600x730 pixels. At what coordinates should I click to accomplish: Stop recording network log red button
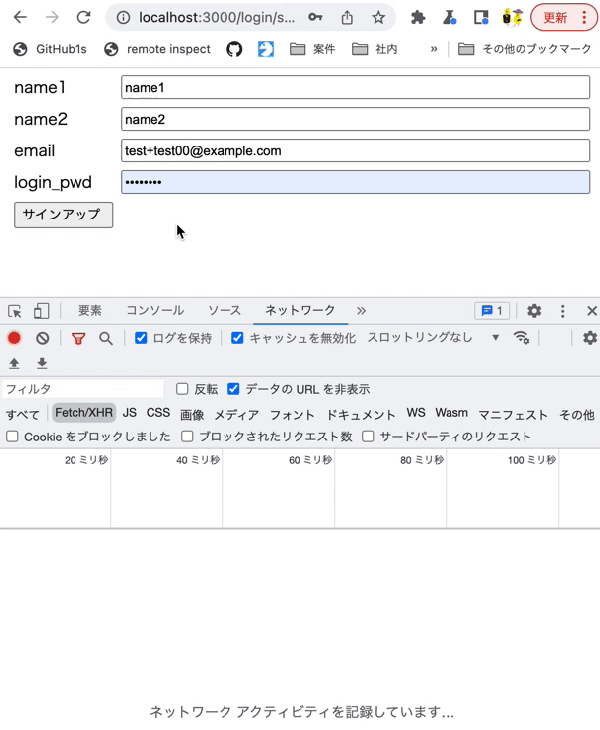(14, 338)
